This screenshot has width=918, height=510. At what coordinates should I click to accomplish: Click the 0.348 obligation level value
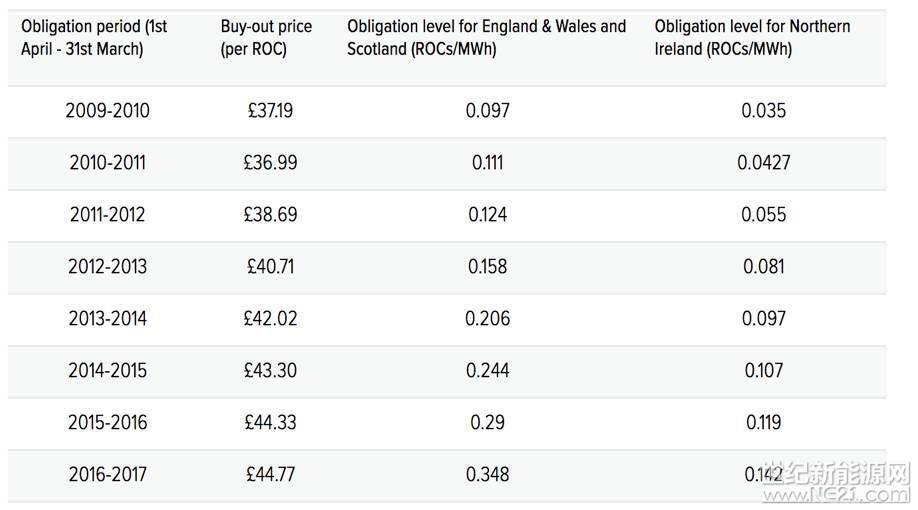[x=488, y=475]
